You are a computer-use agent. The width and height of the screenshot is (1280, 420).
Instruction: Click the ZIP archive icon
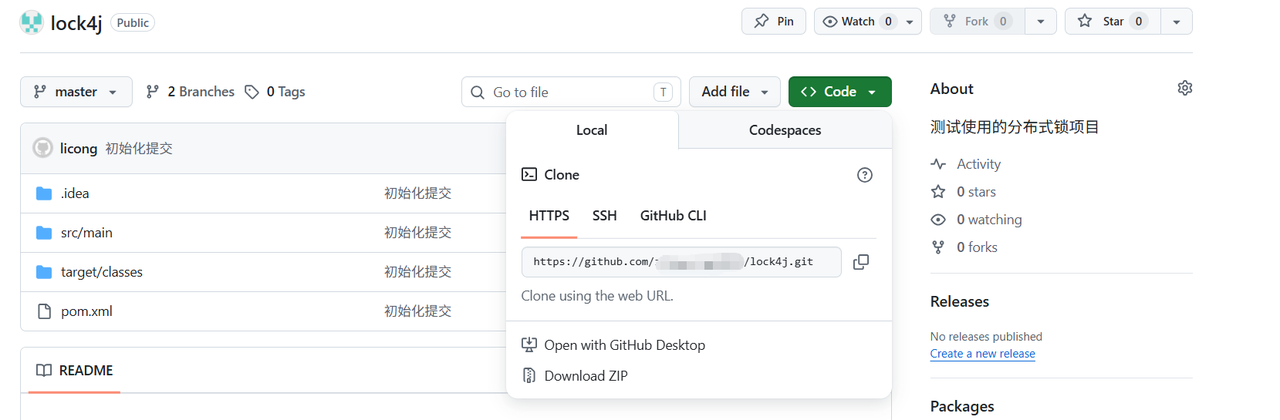[530, 376]
